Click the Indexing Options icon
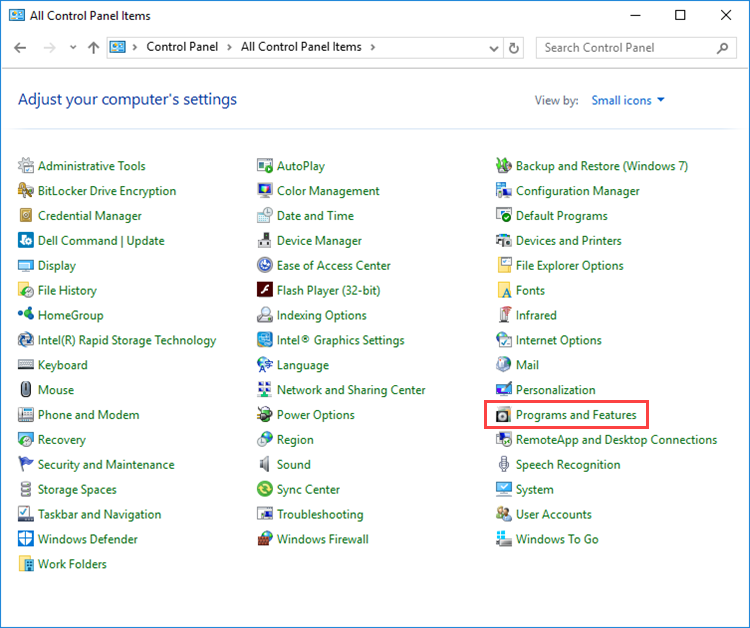This screenshot has width=750, height=628. [265, 315]
